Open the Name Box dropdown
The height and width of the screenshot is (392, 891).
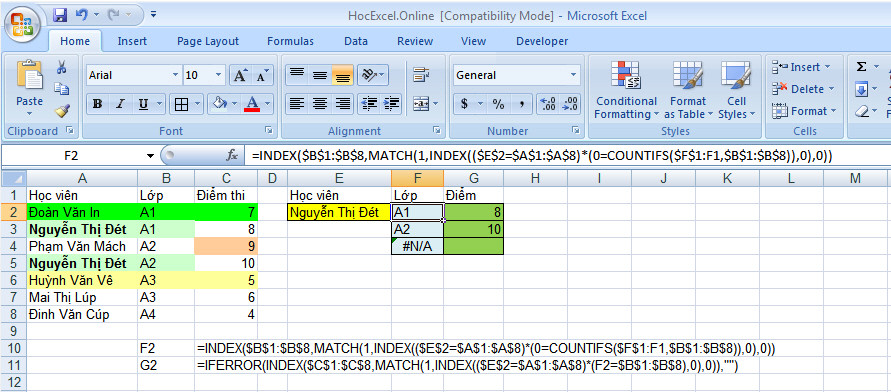click(x=150, y=156)
